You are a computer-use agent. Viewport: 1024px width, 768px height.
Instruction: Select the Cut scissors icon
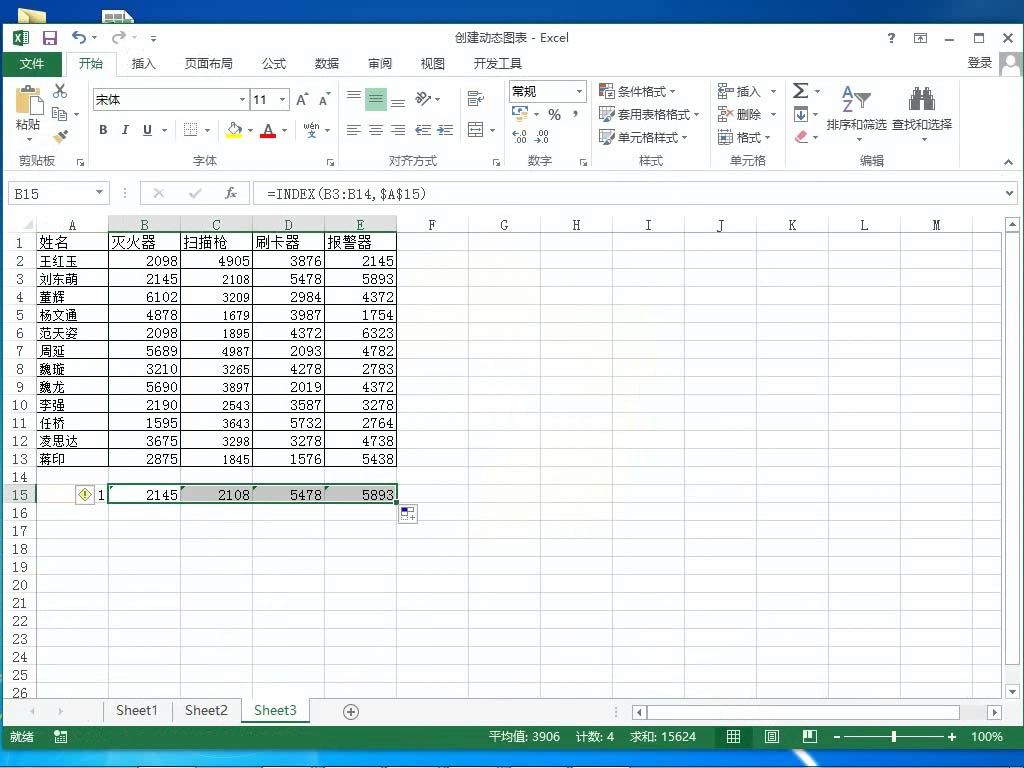pos(60,91)
